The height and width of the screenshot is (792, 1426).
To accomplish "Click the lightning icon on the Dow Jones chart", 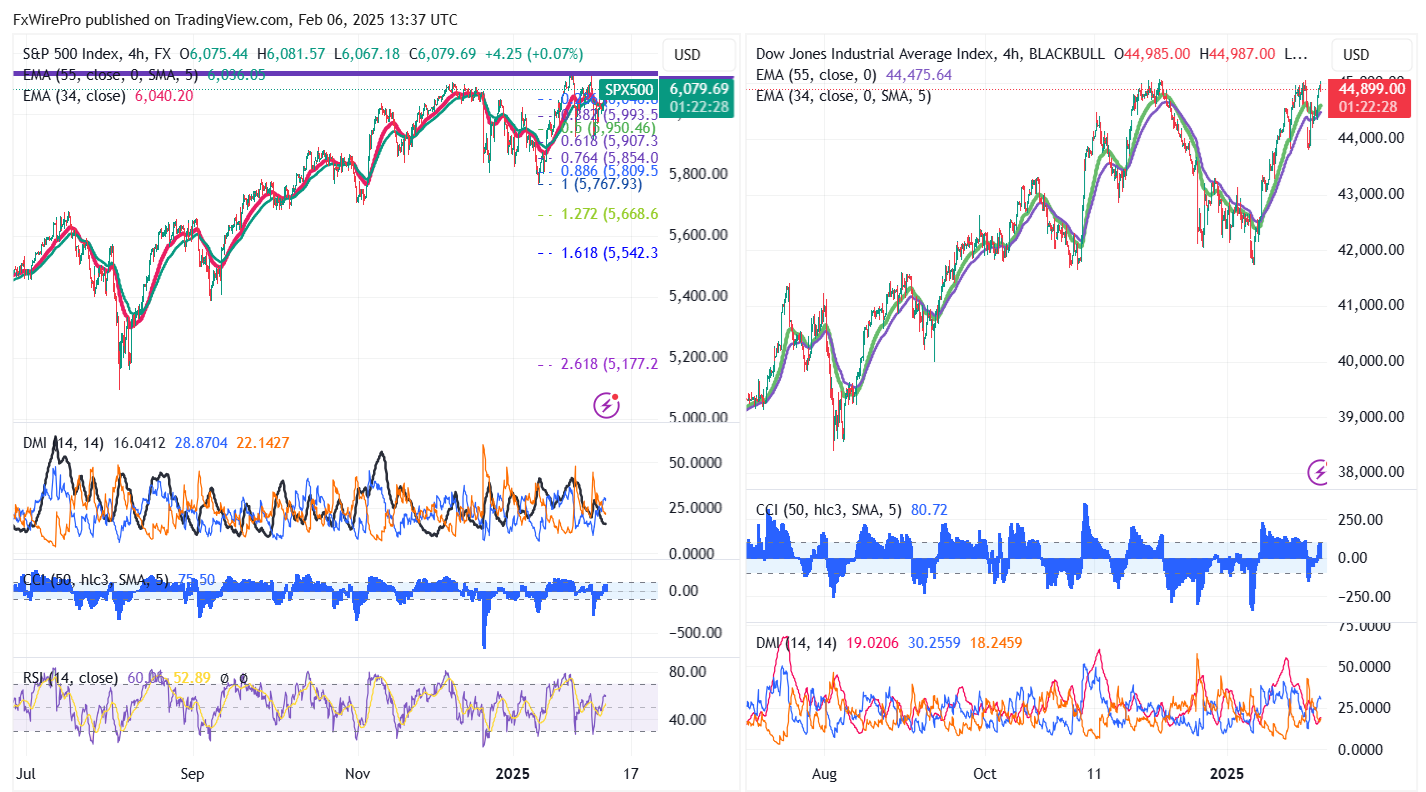I will (x=1320, y=472).
